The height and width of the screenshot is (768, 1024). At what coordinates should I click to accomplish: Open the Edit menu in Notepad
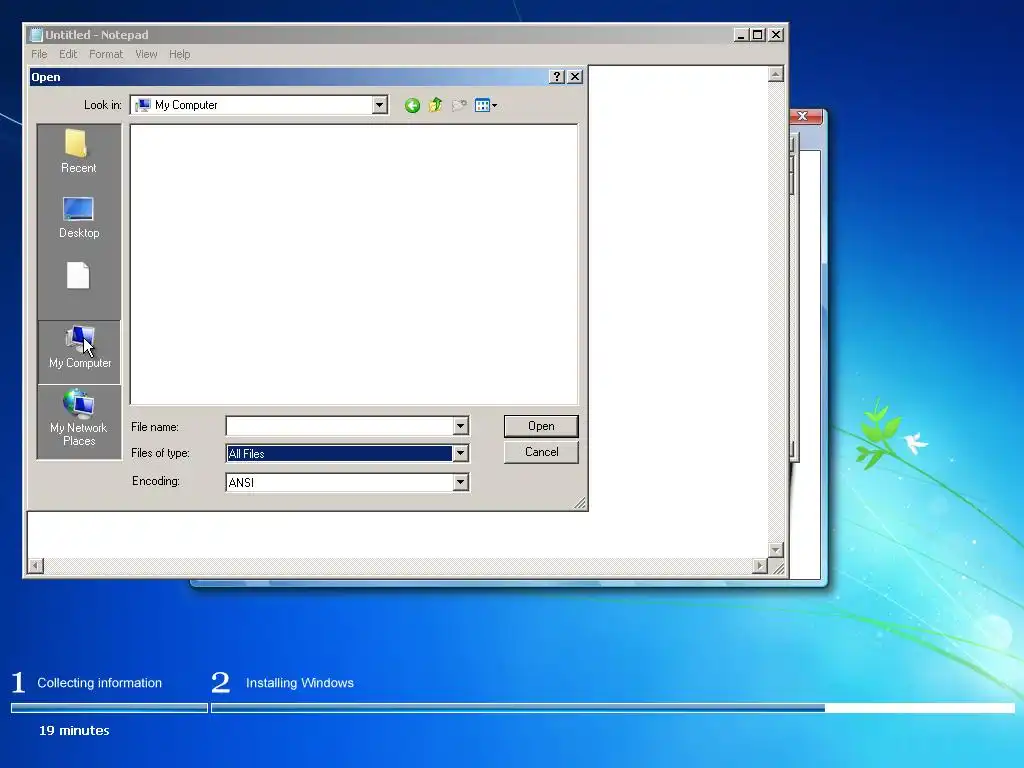click(x=68, y=54)
